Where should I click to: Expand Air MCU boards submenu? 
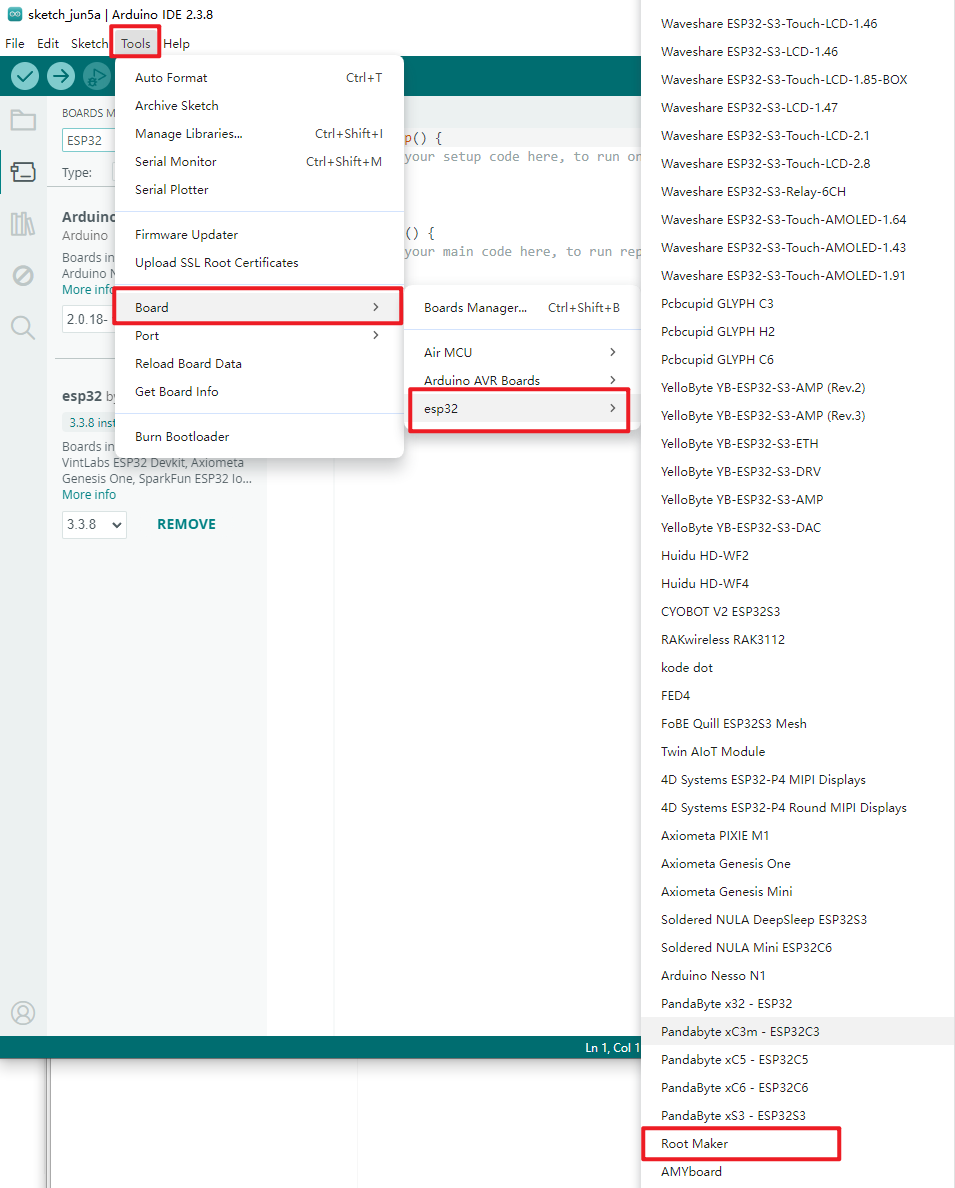tap(521, 352)
